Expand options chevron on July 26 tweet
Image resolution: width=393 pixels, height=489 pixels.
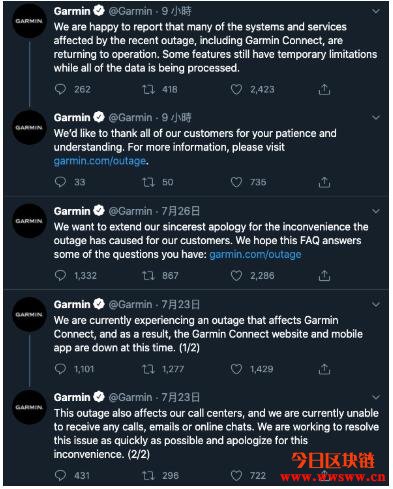(376, 211)
